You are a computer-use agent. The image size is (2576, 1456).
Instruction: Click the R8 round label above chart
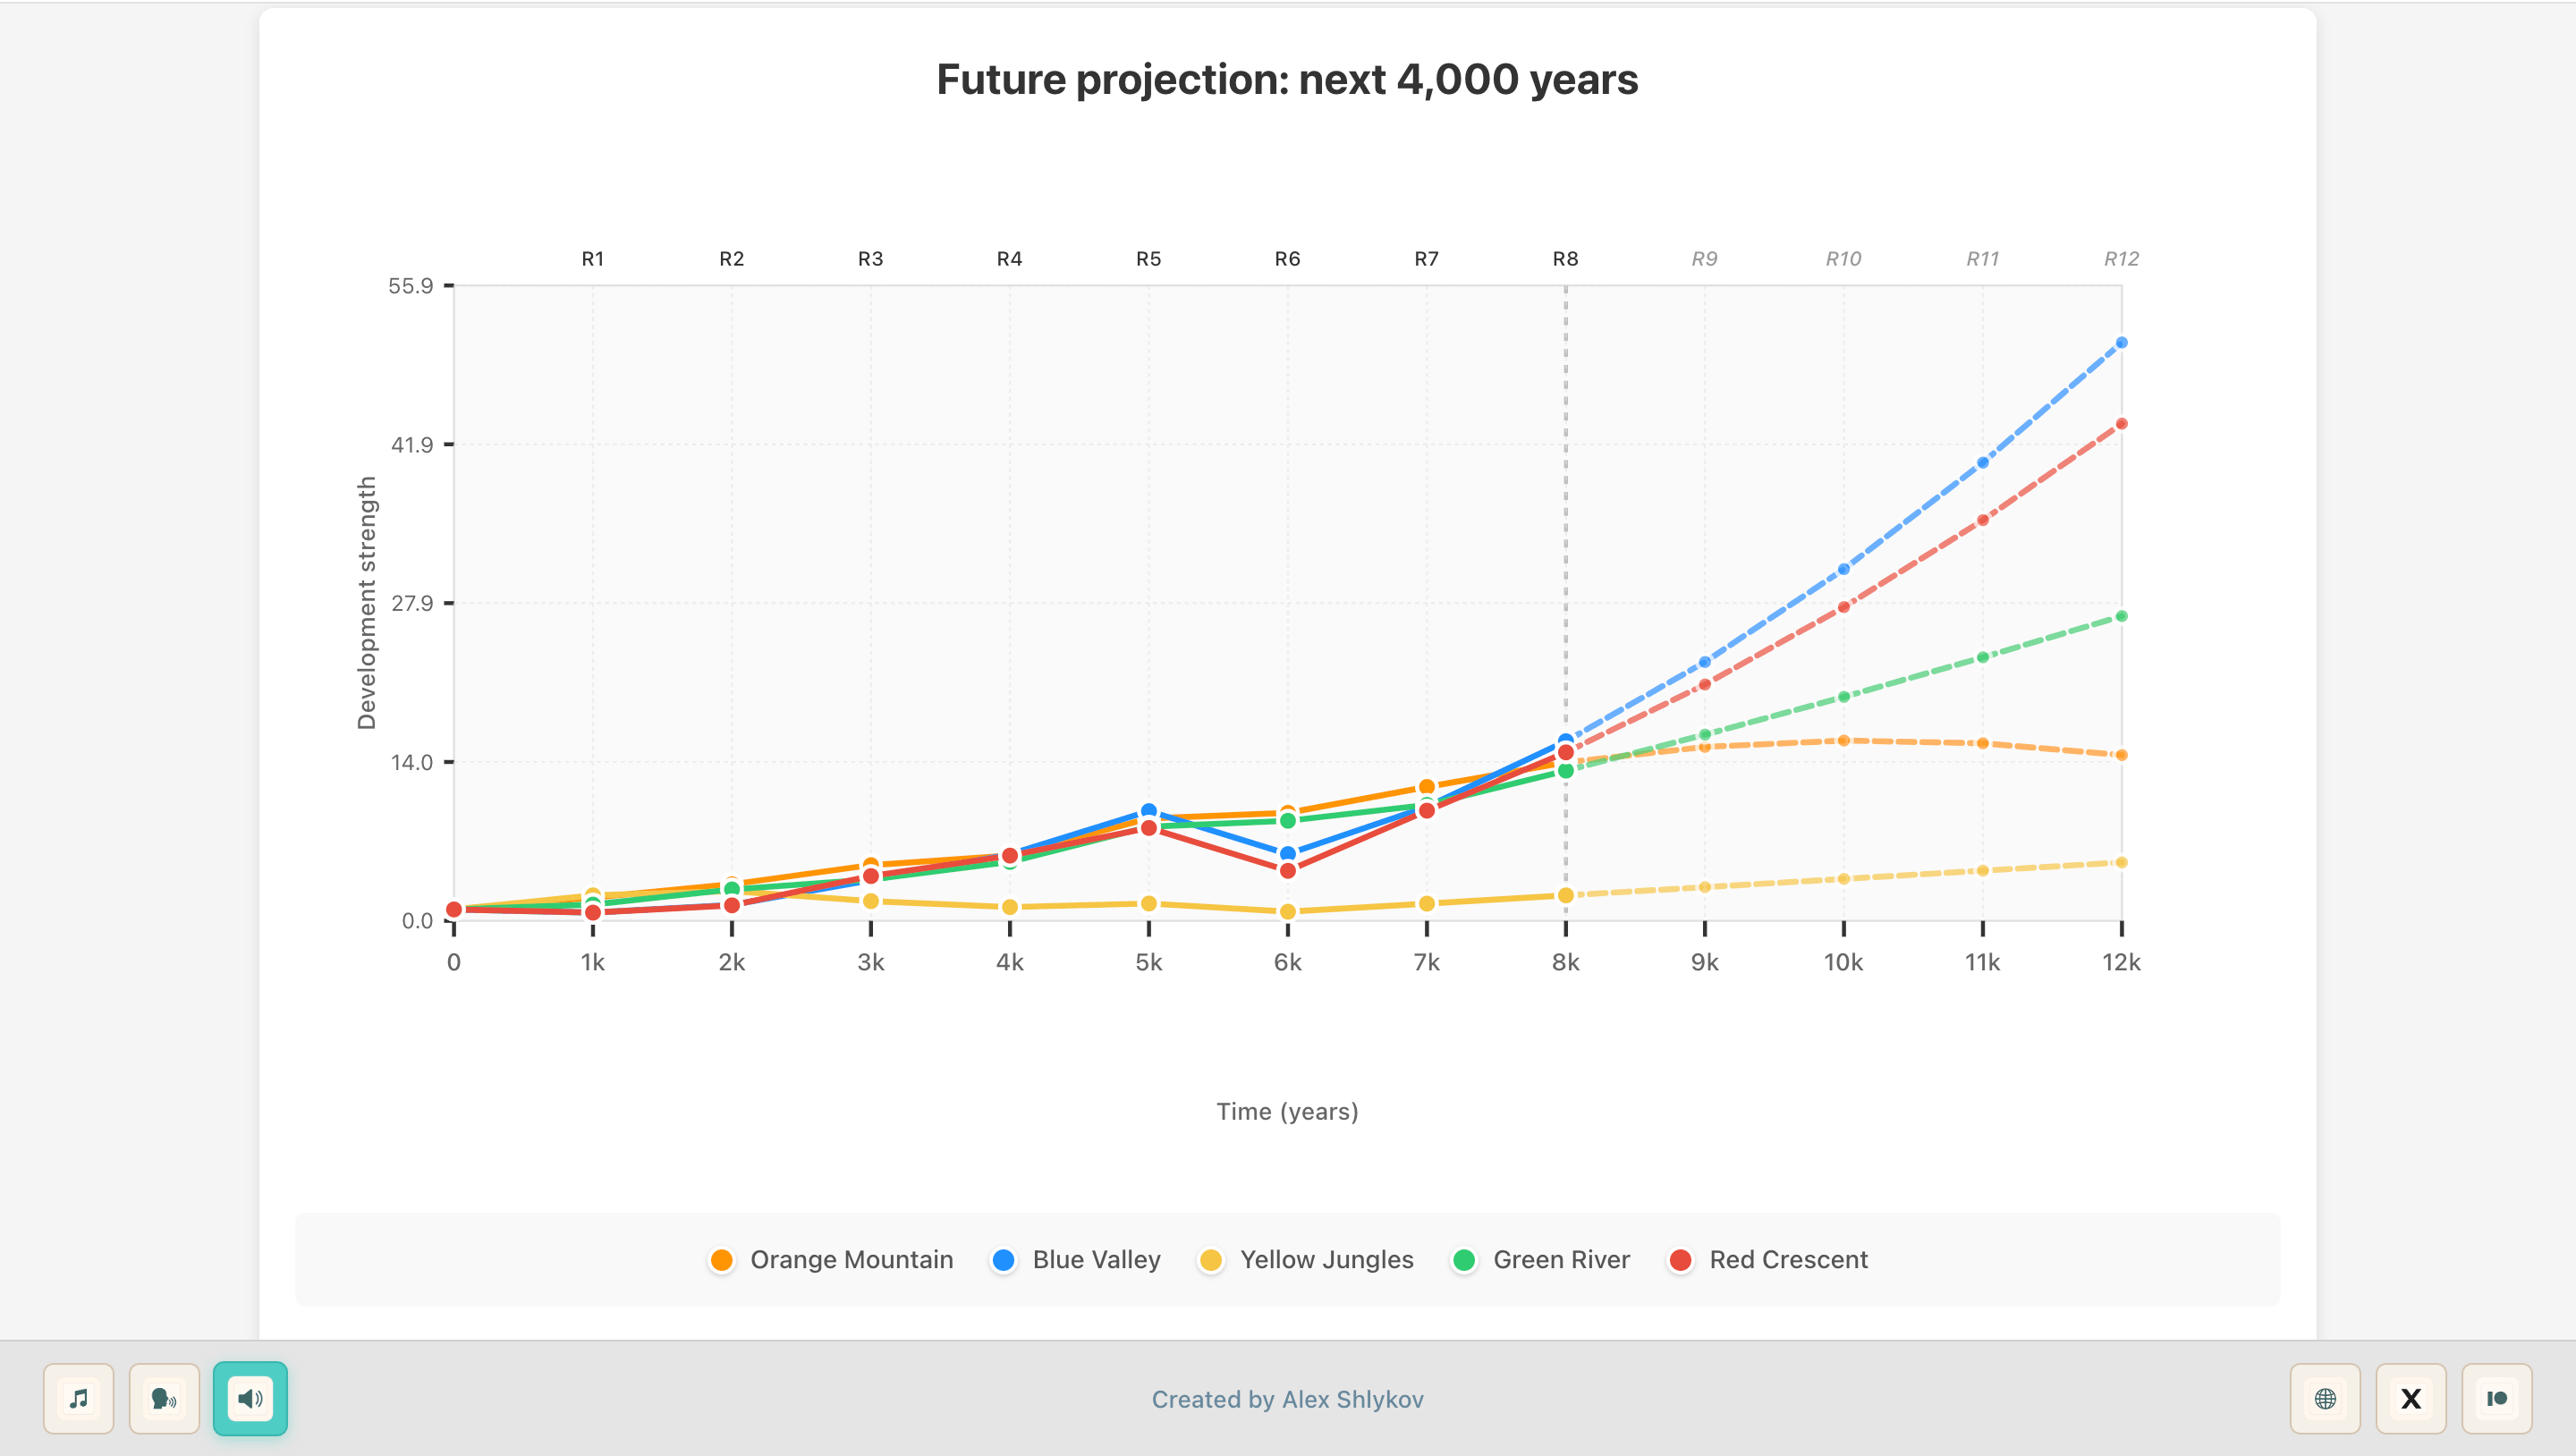tap(1565, 259)
